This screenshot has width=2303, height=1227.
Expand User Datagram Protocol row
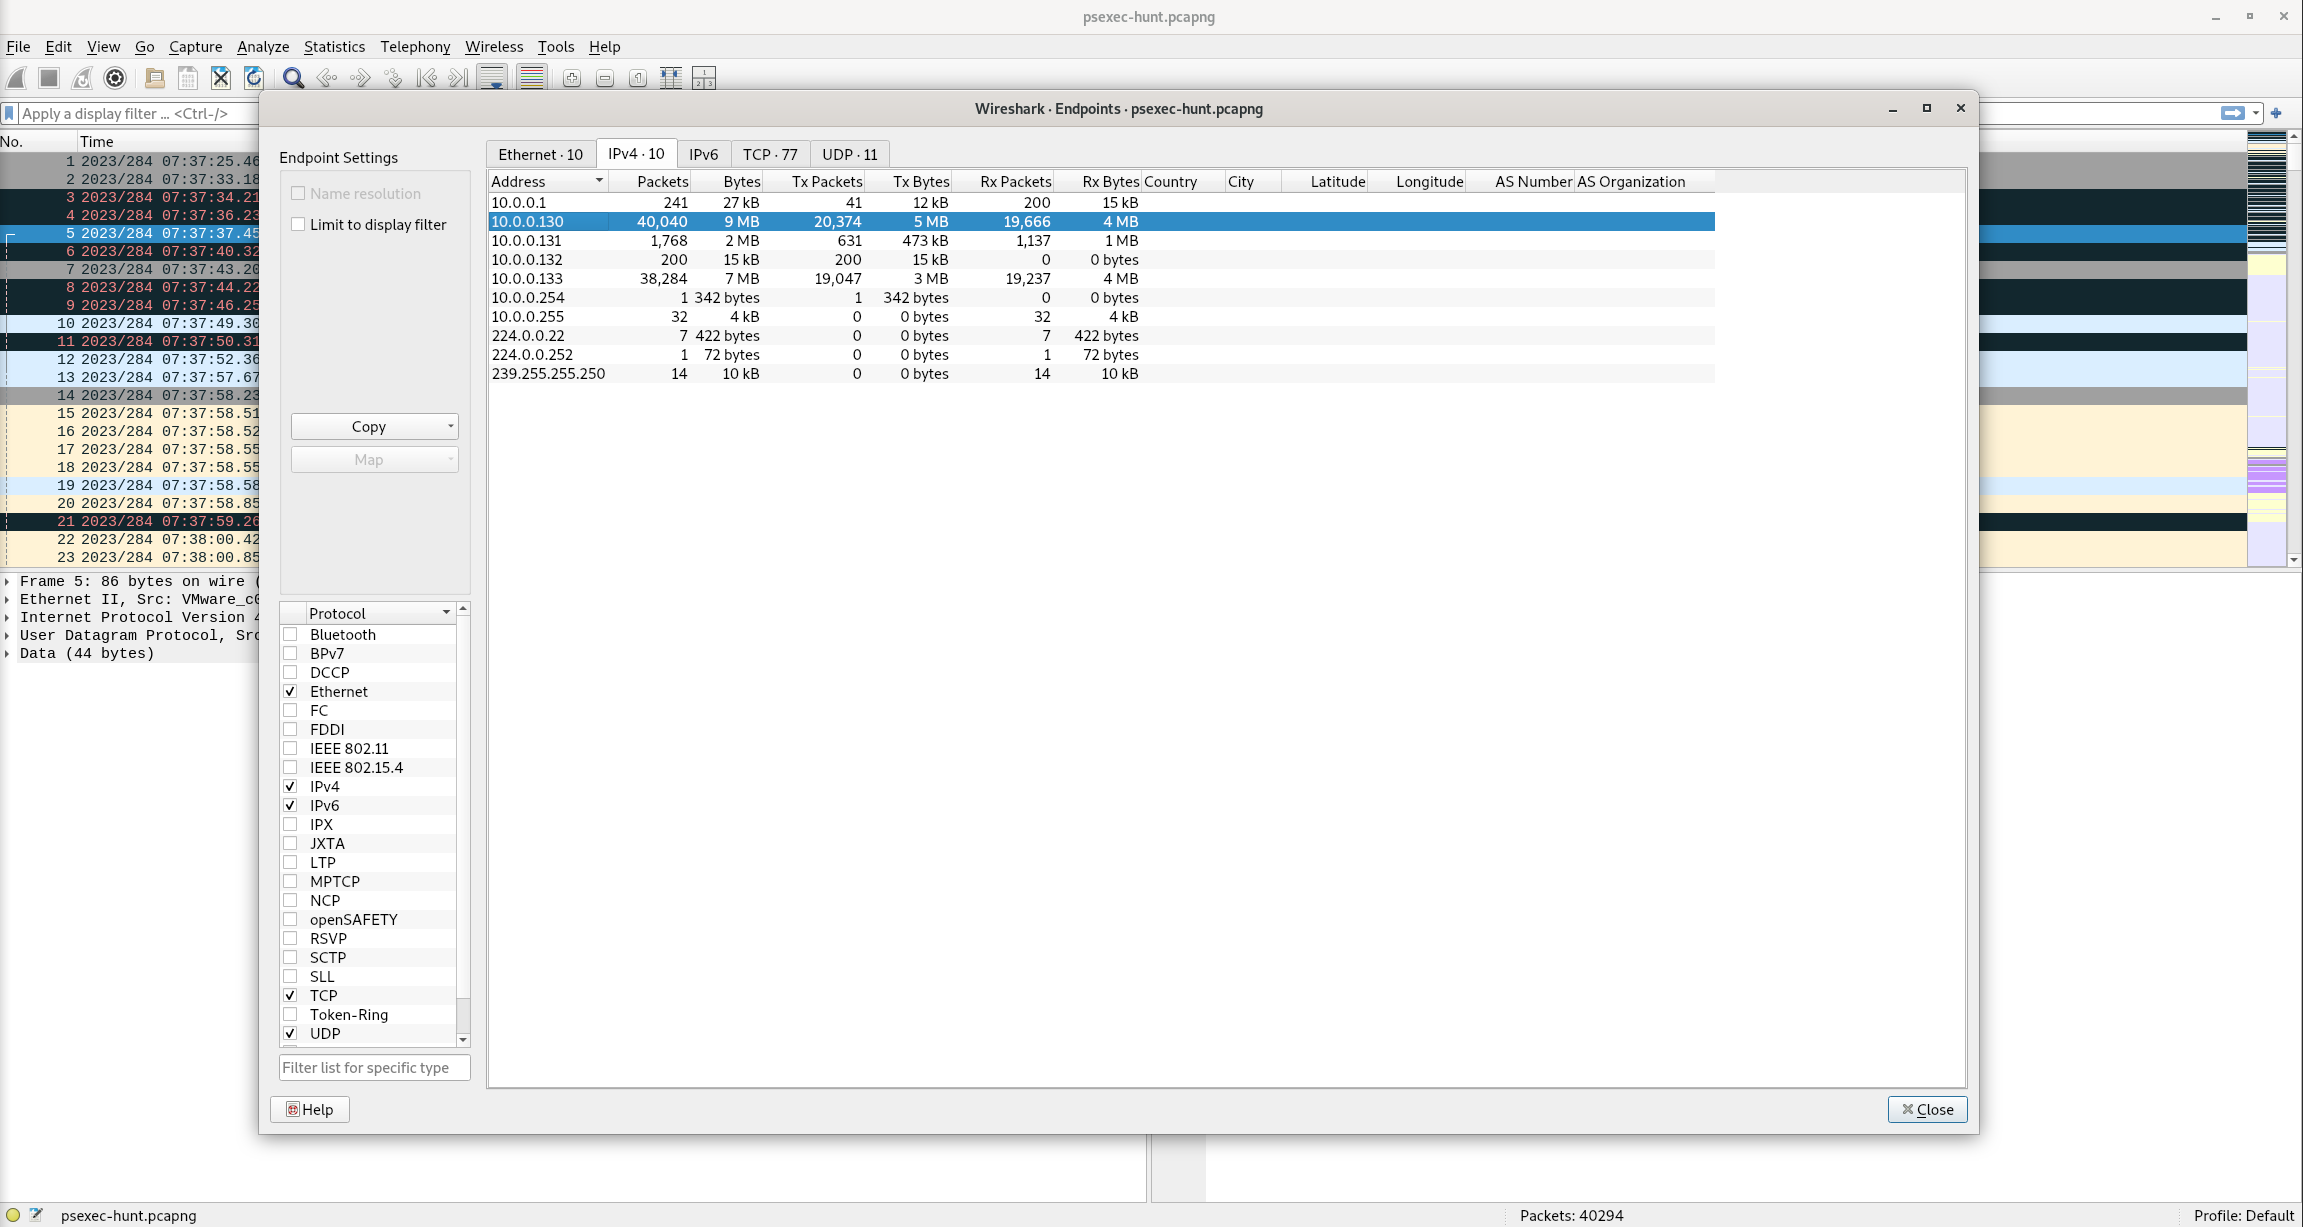(8, 635)
